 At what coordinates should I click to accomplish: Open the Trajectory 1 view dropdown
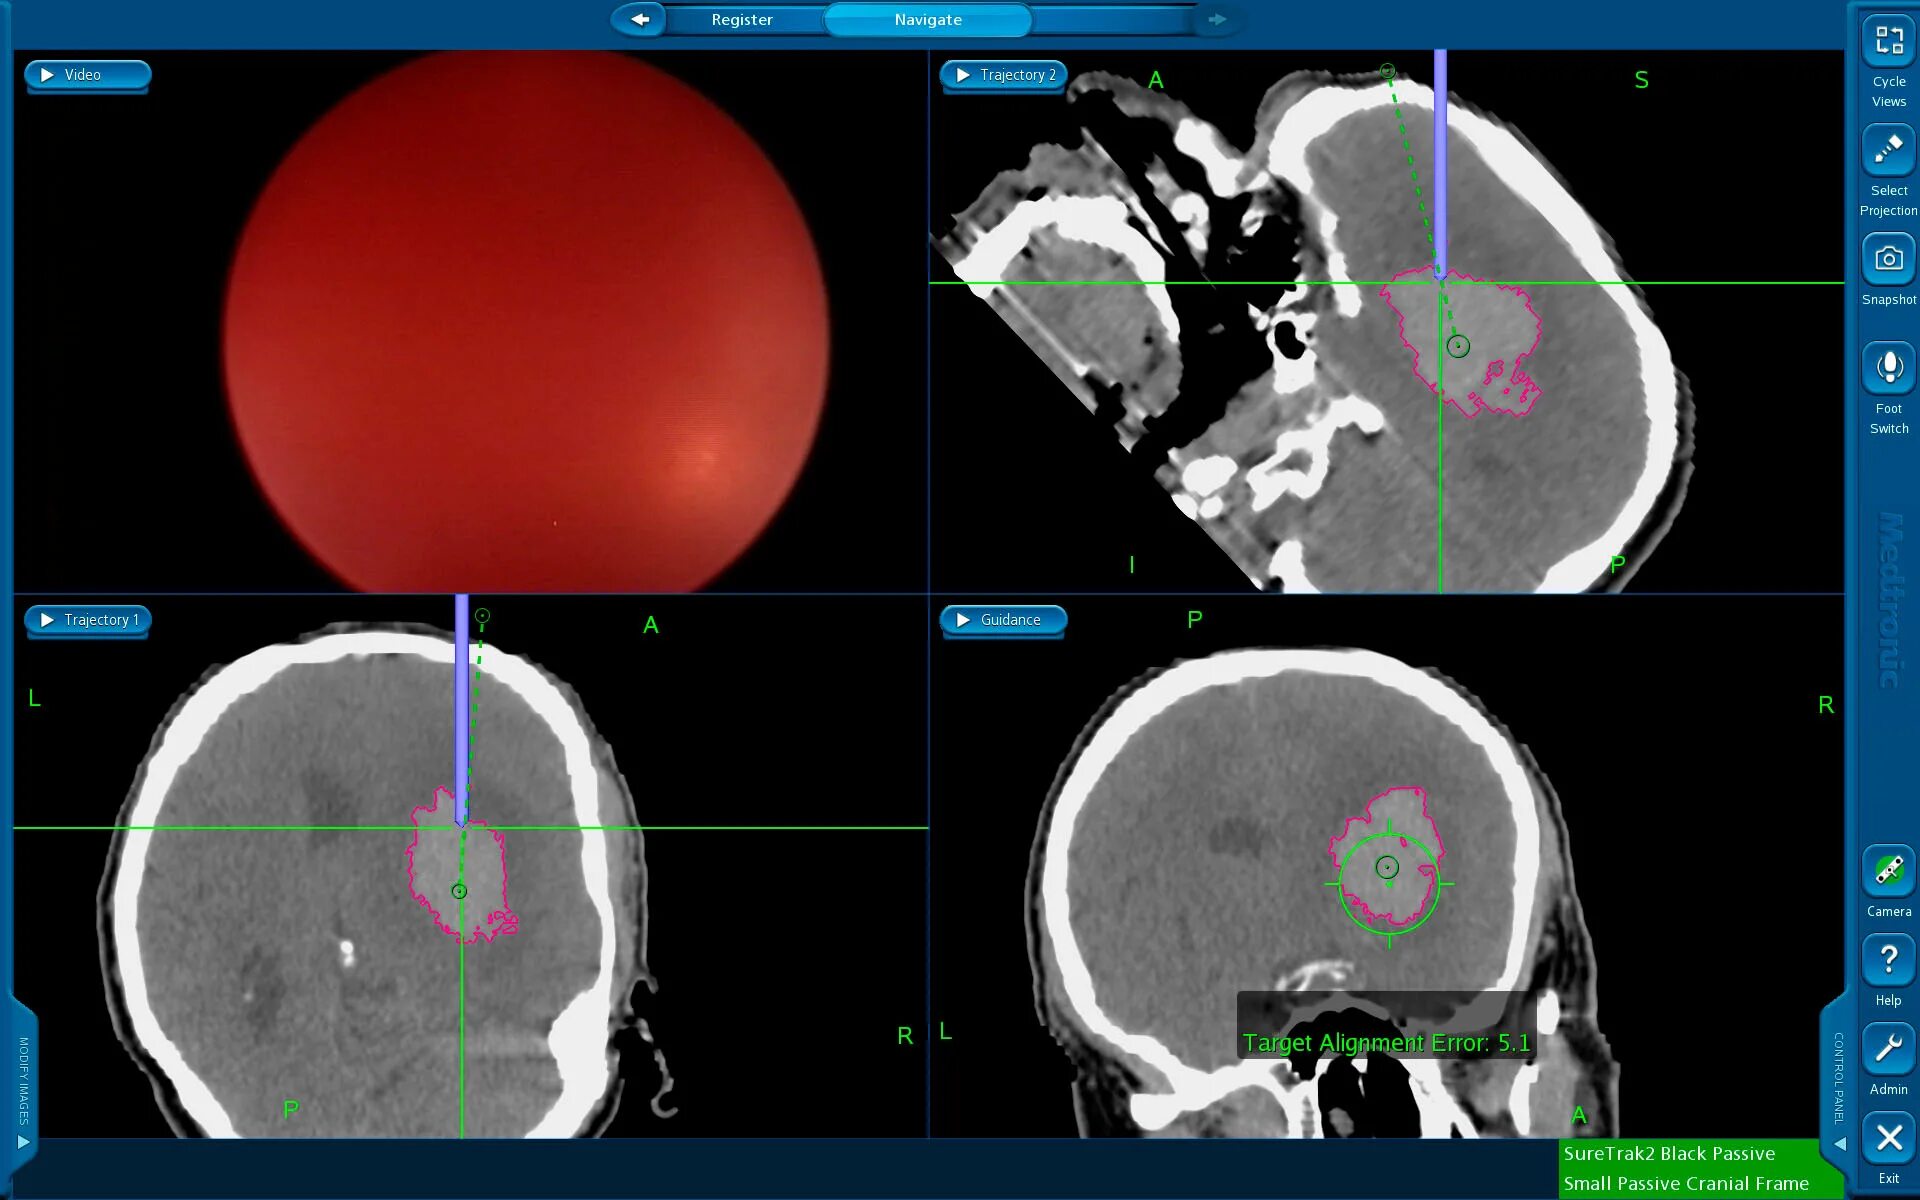tap(87, 620)
